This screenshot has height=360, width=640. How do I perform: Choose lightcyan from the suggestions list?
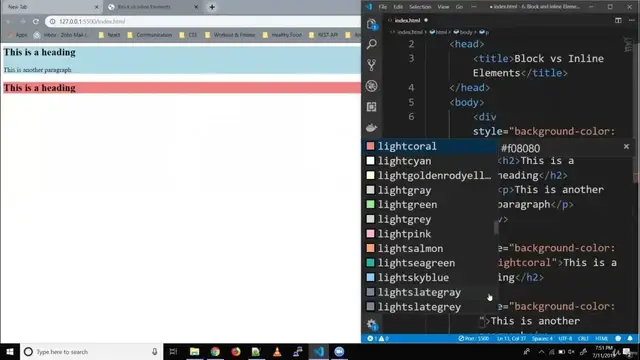point(430,161)
